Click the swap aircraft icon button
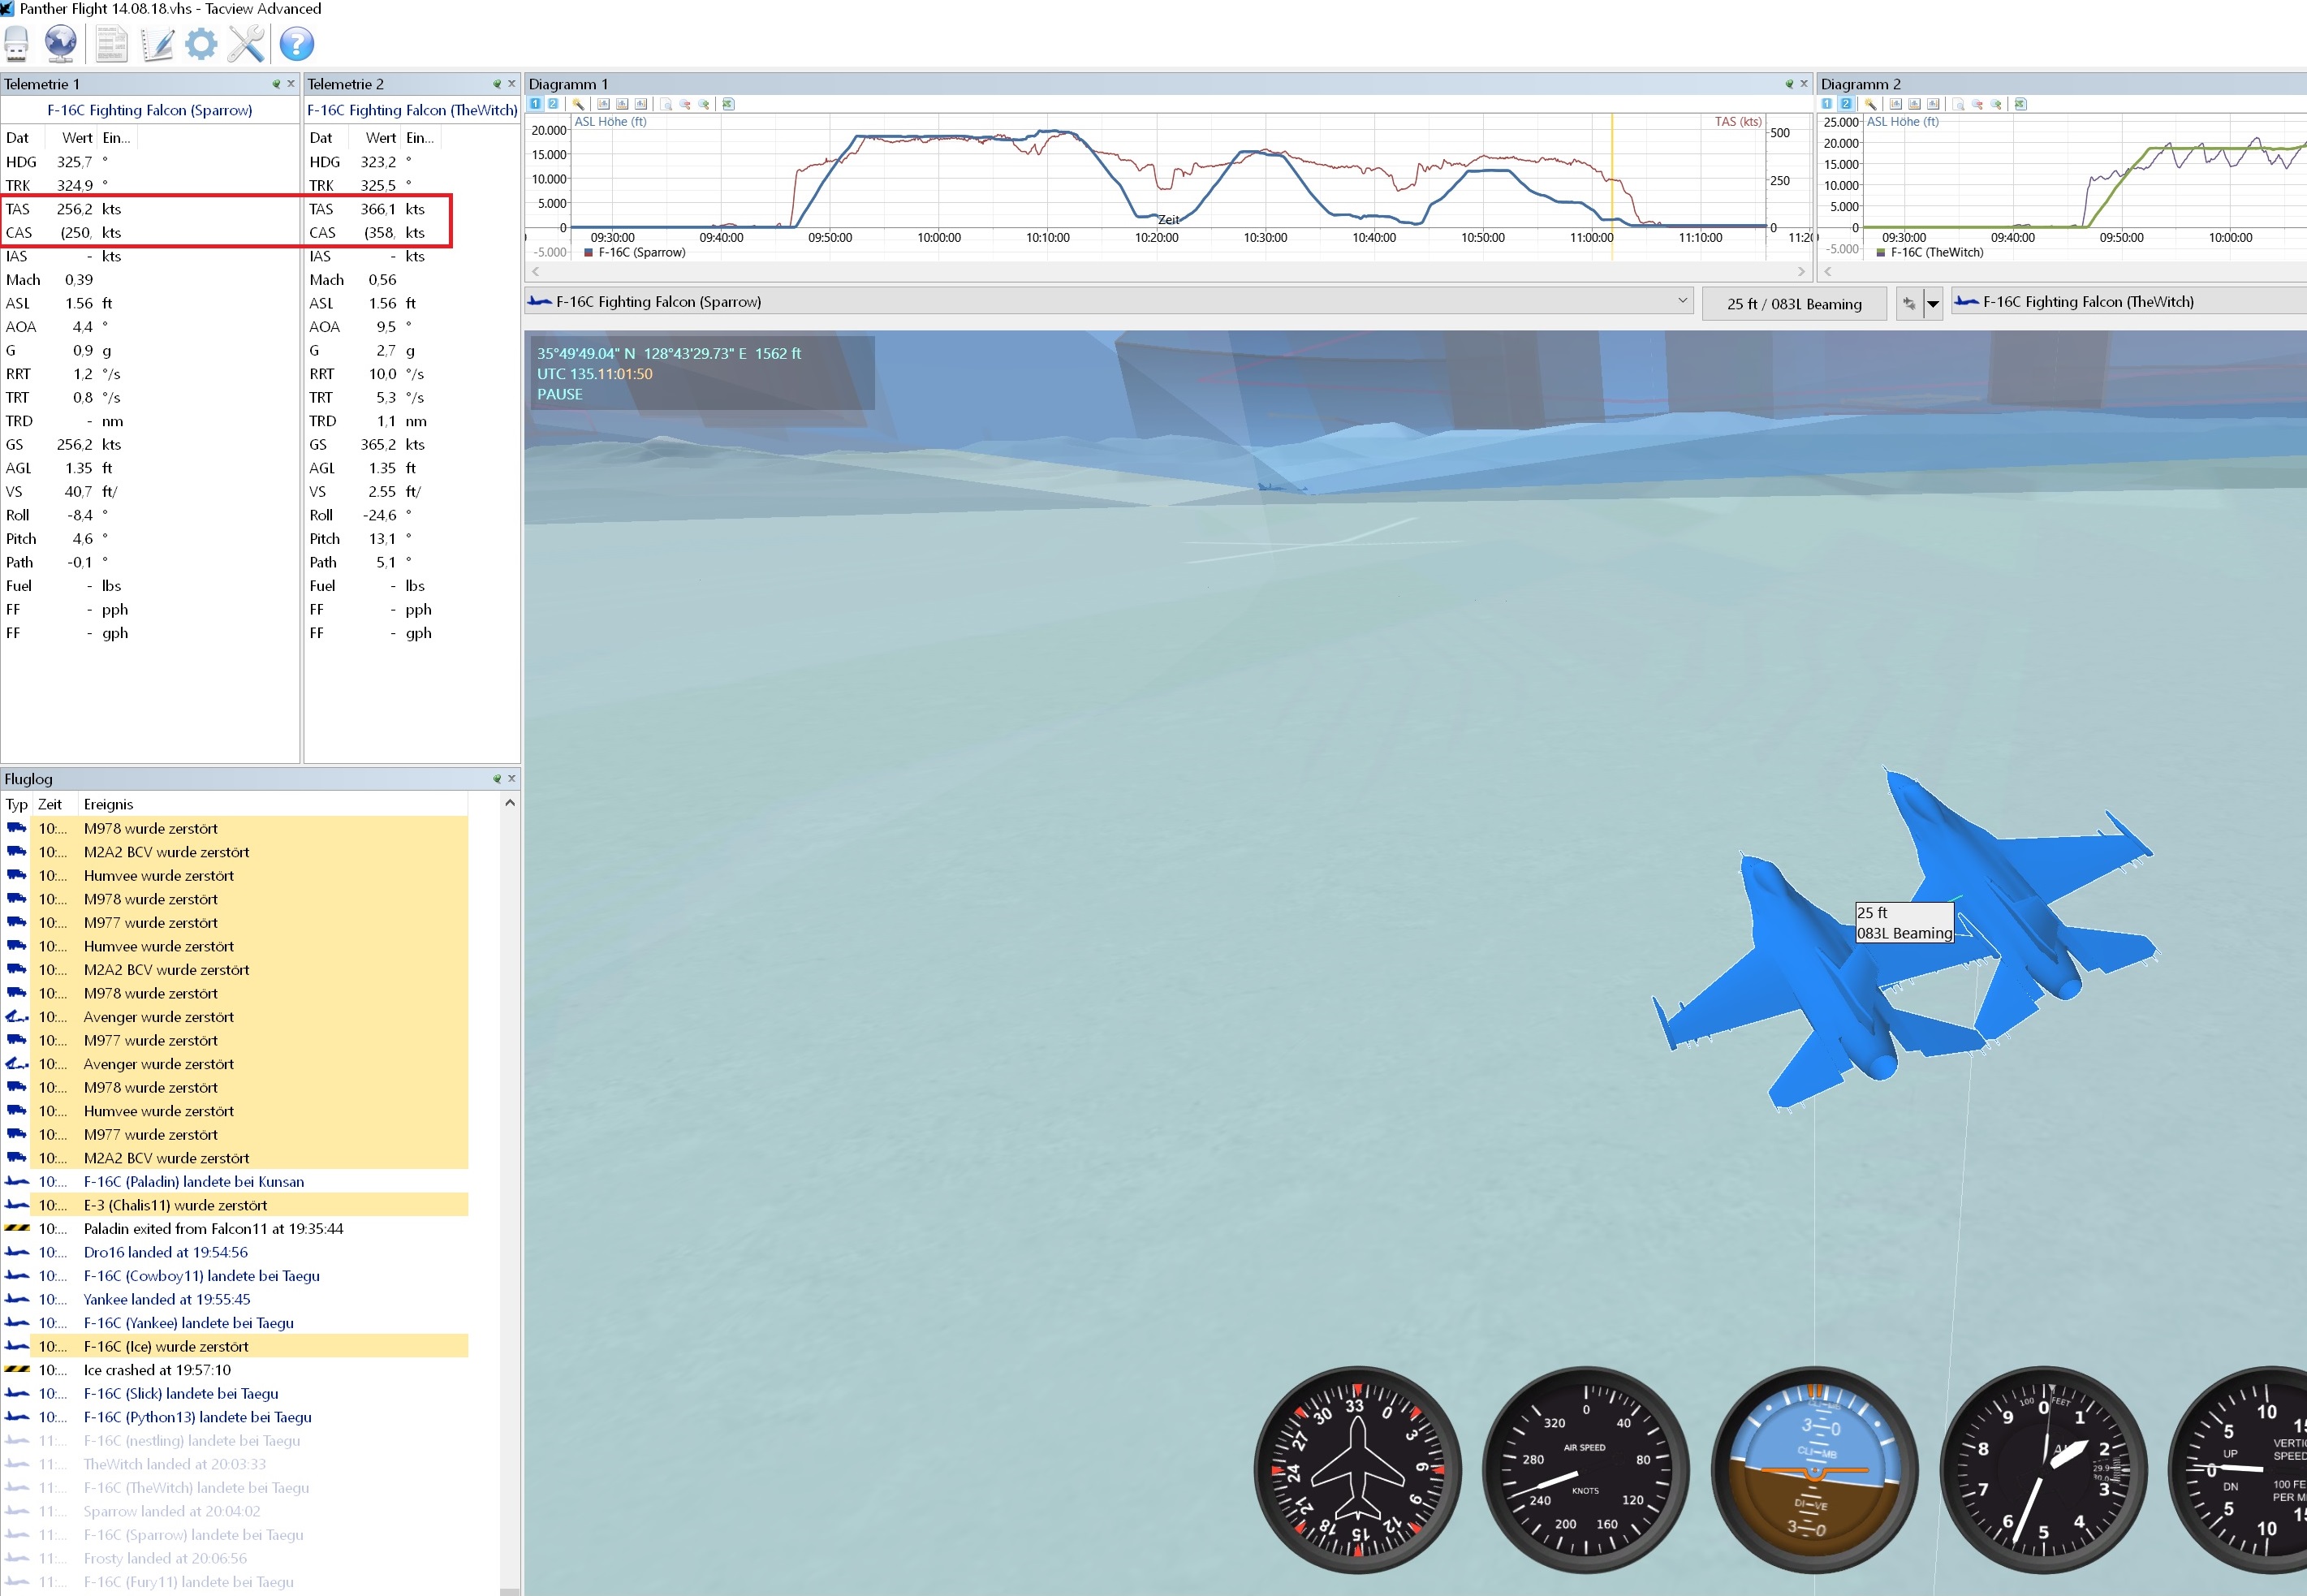The image size is (2307, 1596). 1909,304
